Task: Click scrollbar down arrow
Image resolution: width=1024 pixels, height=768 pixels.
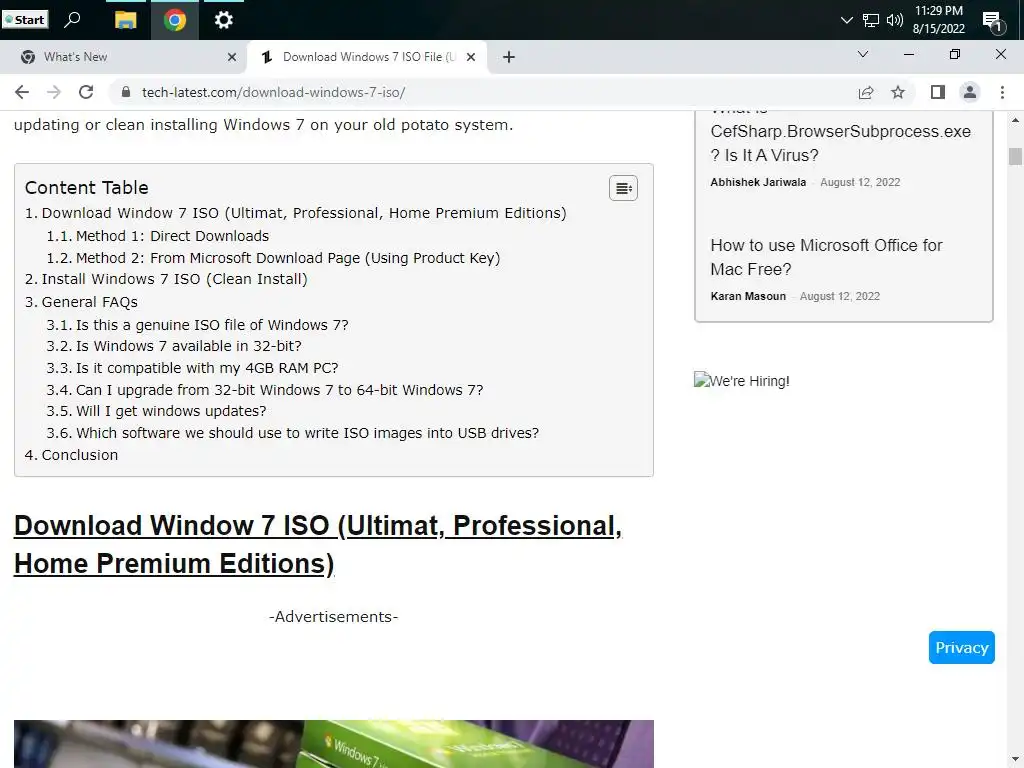Action: click(x=1015, y=759)
